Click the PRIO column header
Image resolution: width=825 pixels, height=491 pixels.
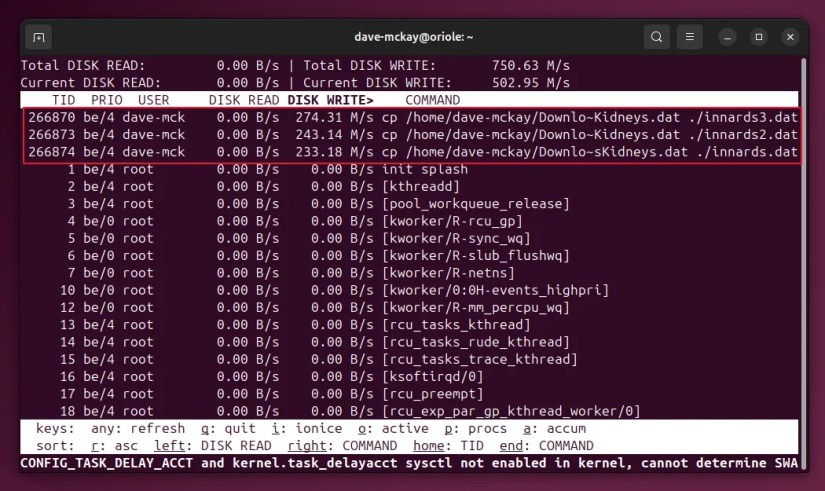pos(107,100)
